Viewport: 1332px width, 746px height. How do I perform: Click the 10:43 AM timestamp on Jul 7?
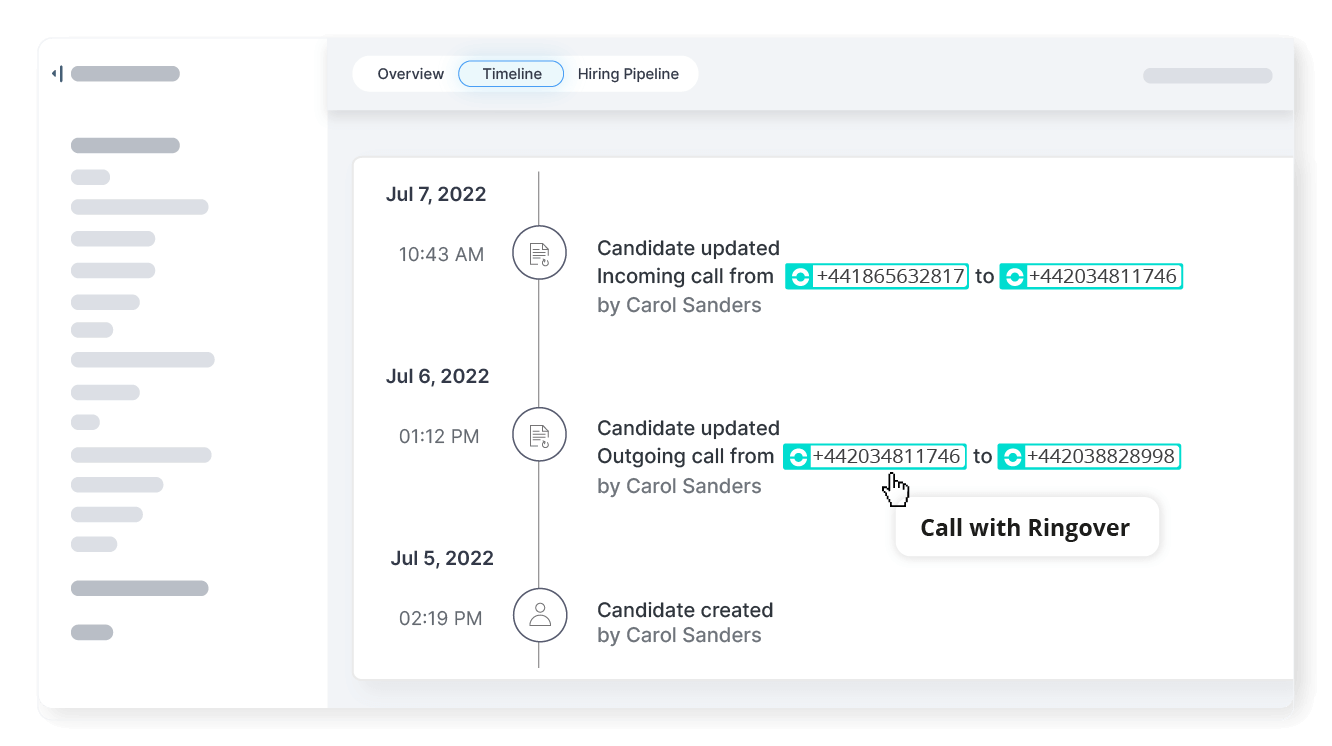coord(441,254)
